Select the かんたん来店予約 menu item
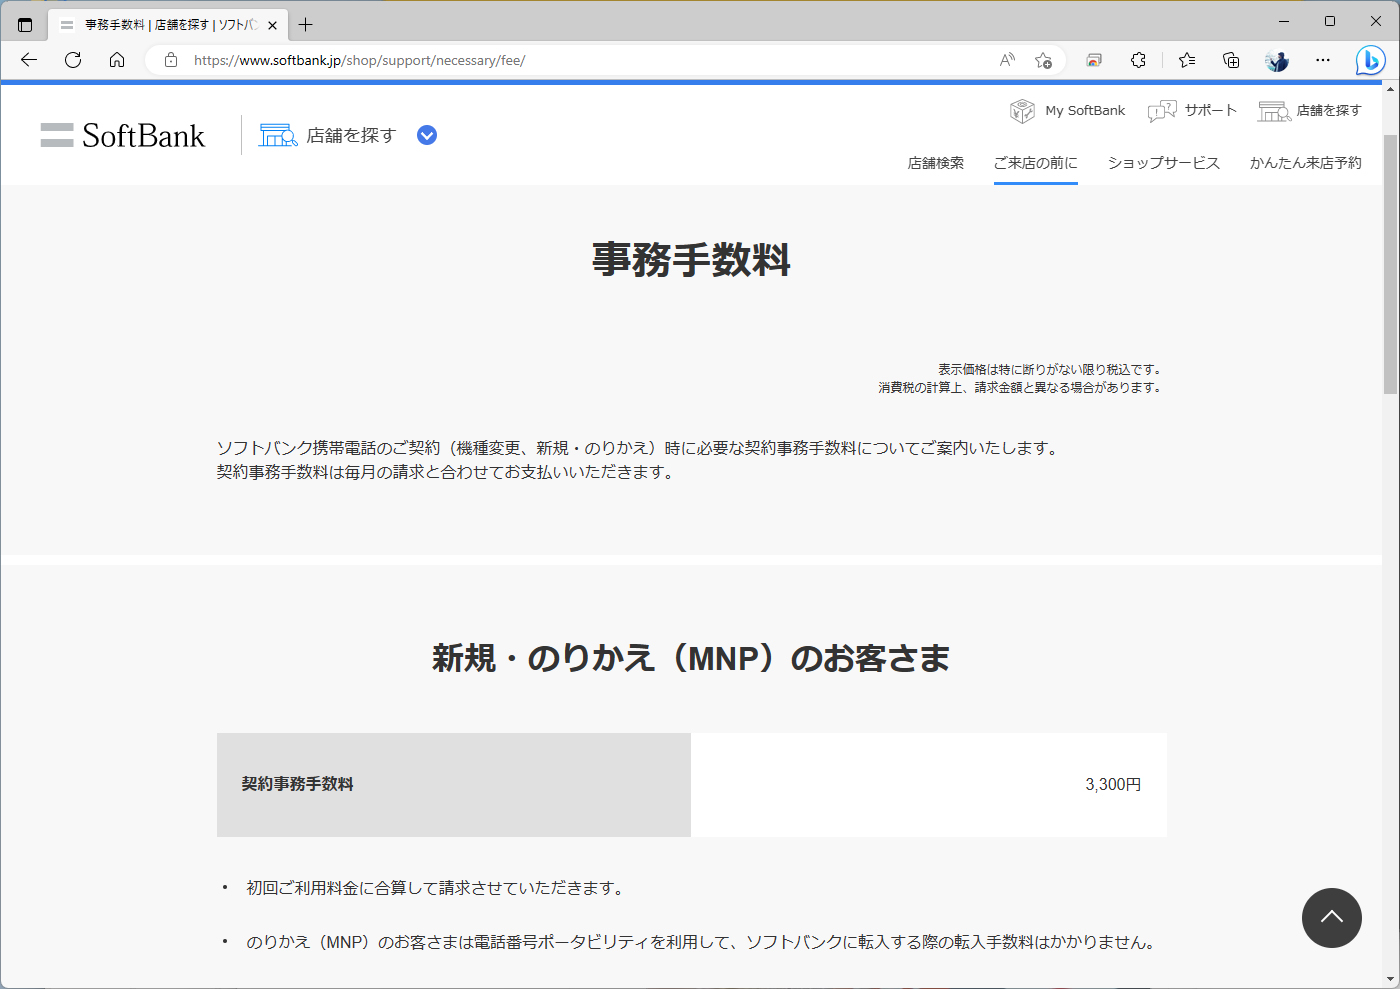The image size is (1400, 989). coord(1306,163)
